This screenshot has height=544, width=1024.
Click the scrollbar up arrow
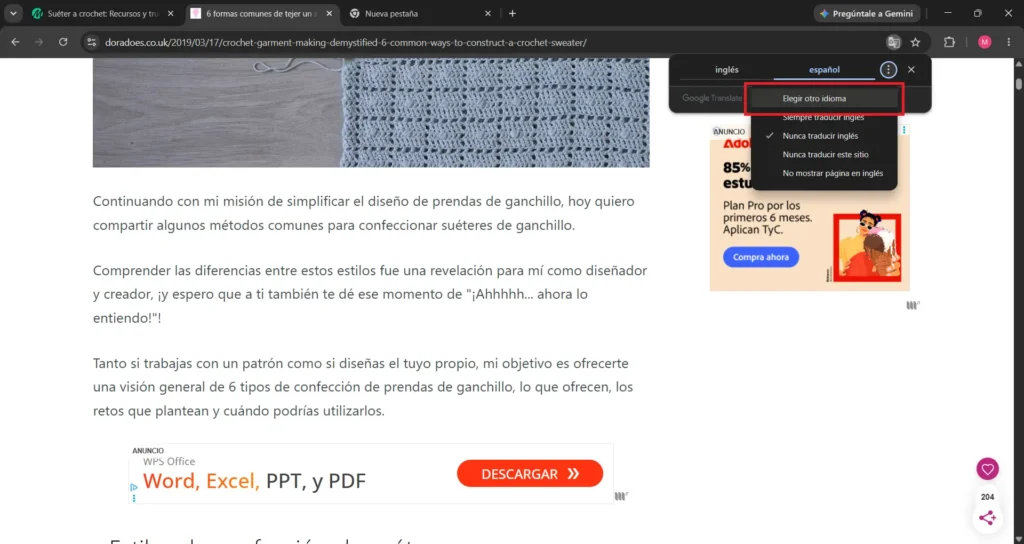(1019, 63)
